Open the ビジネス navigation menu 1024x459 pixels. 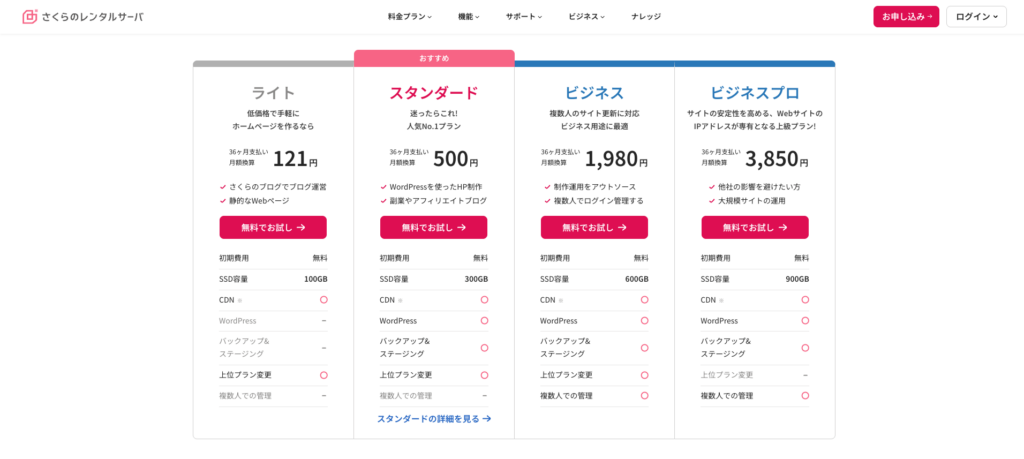[586, 17]
